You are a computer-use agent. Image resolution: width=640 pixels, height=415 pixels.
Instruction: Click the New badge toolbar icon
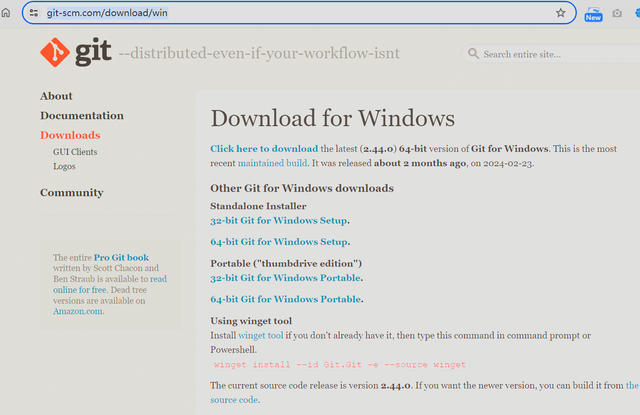[593, 14]
